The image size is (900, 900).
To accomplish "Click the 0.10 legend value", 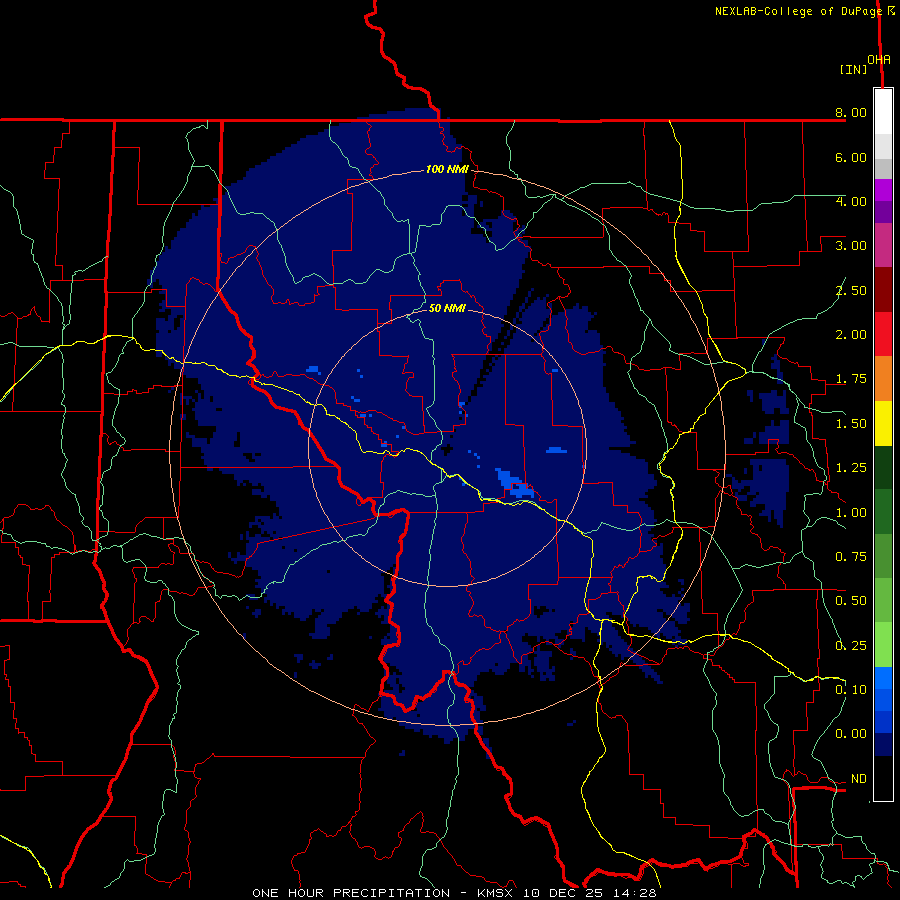I will click(x=851, y=690).
